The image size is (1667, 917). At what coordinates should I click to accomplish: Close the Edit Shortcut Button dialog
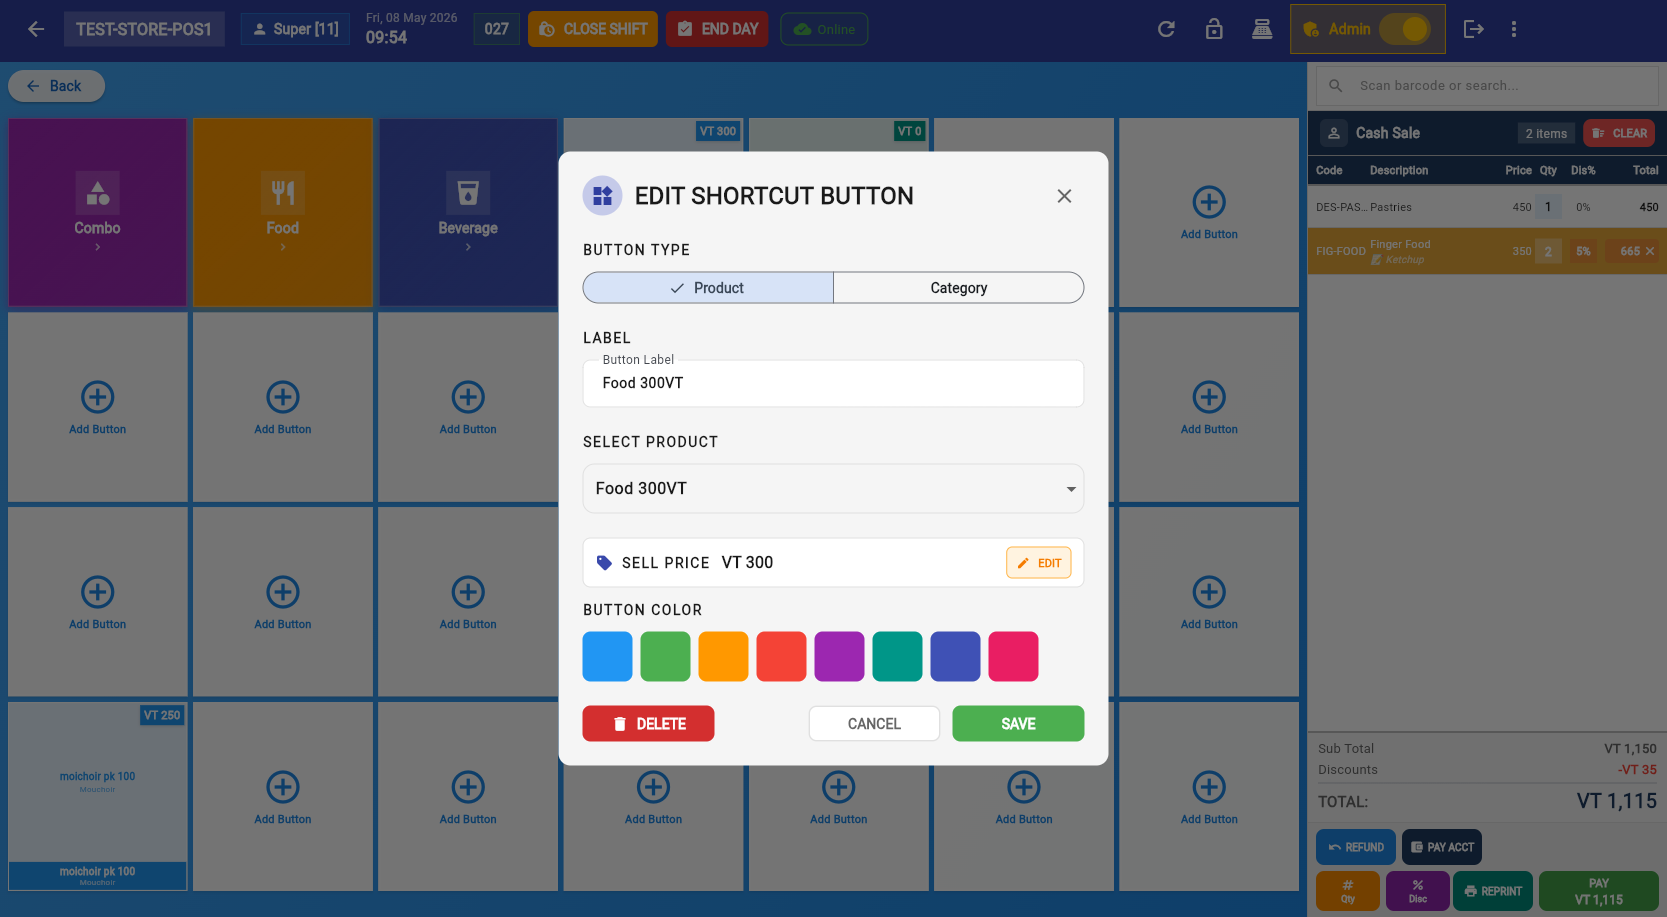pos(1064,196)
